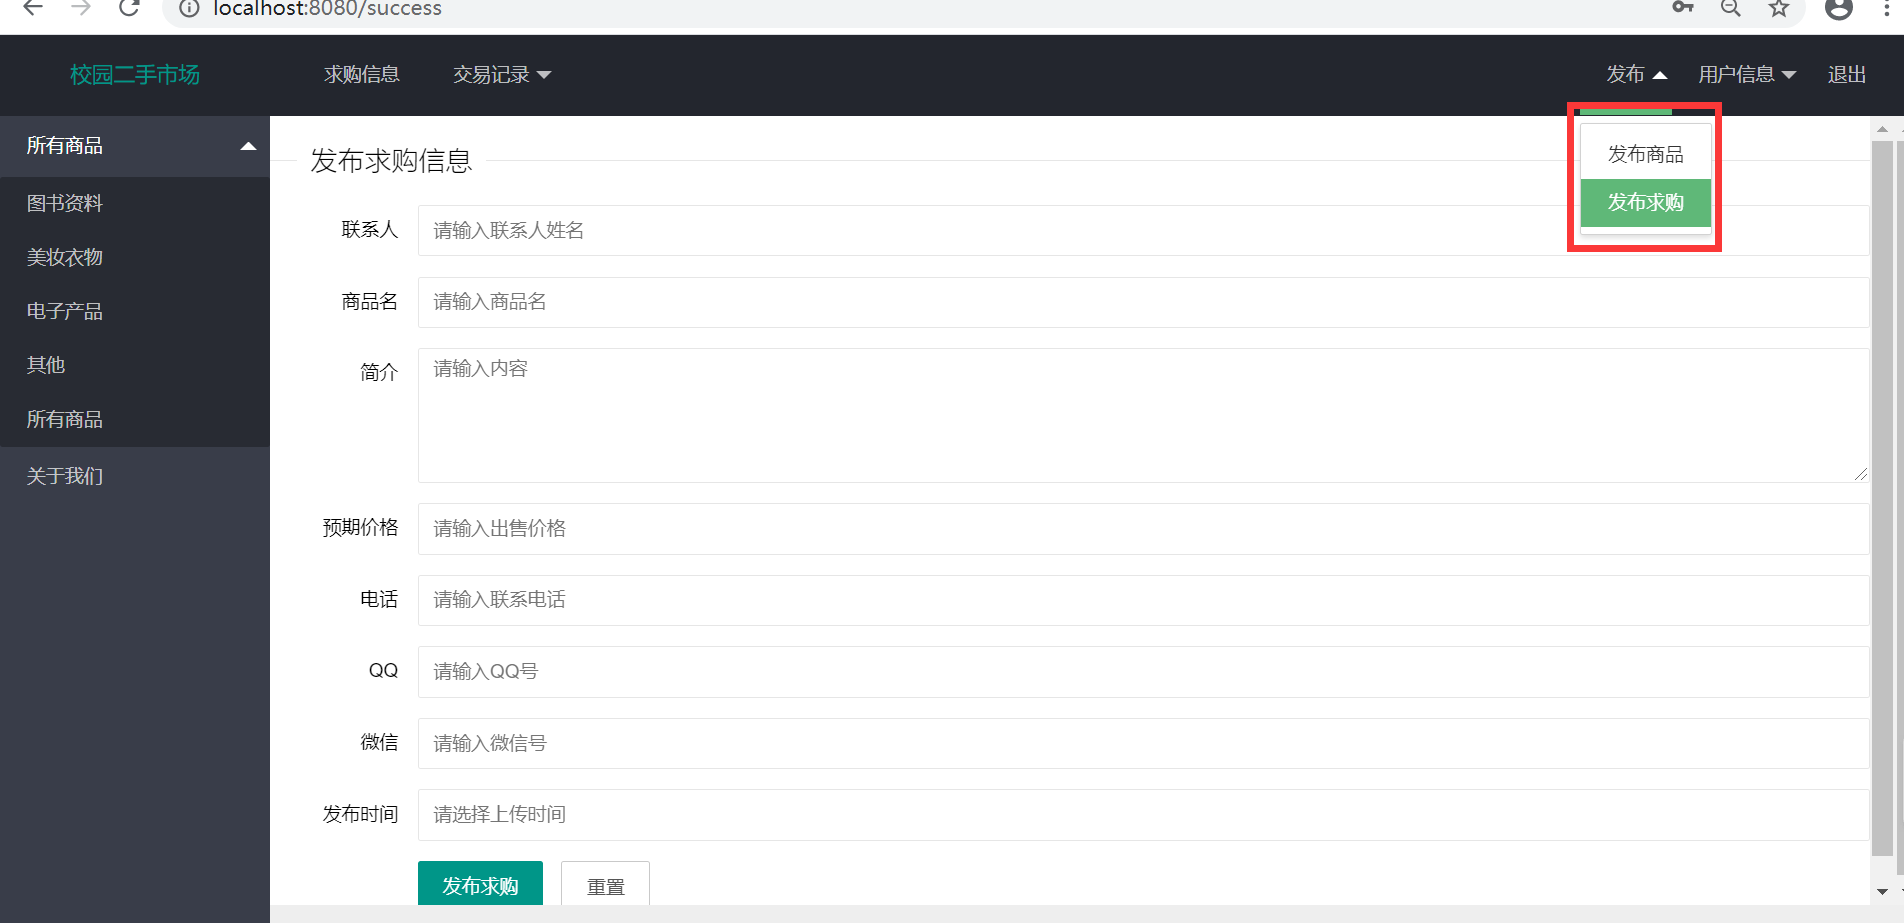Click the page scrollbar down arrow

1882,891
